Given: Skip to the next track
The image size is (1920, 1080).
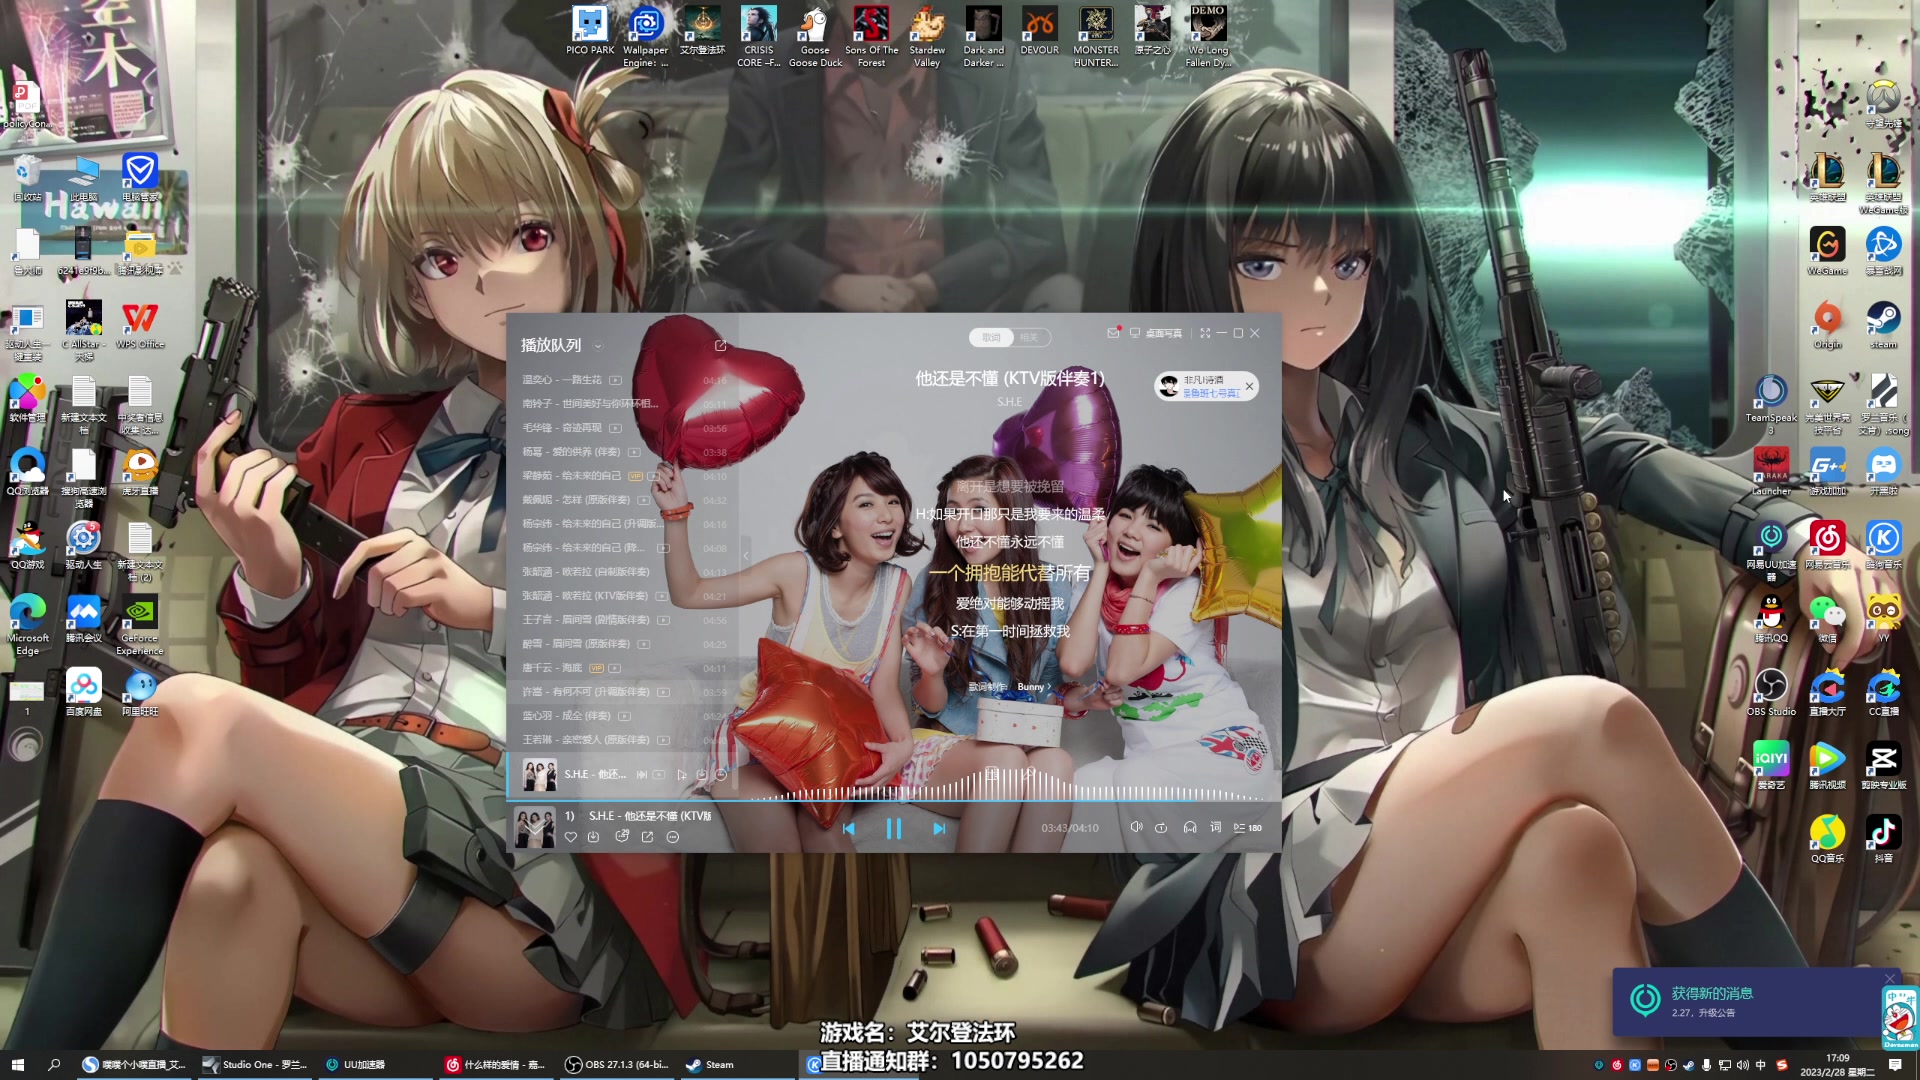Looking at the screenshot, I should (939, 828).
